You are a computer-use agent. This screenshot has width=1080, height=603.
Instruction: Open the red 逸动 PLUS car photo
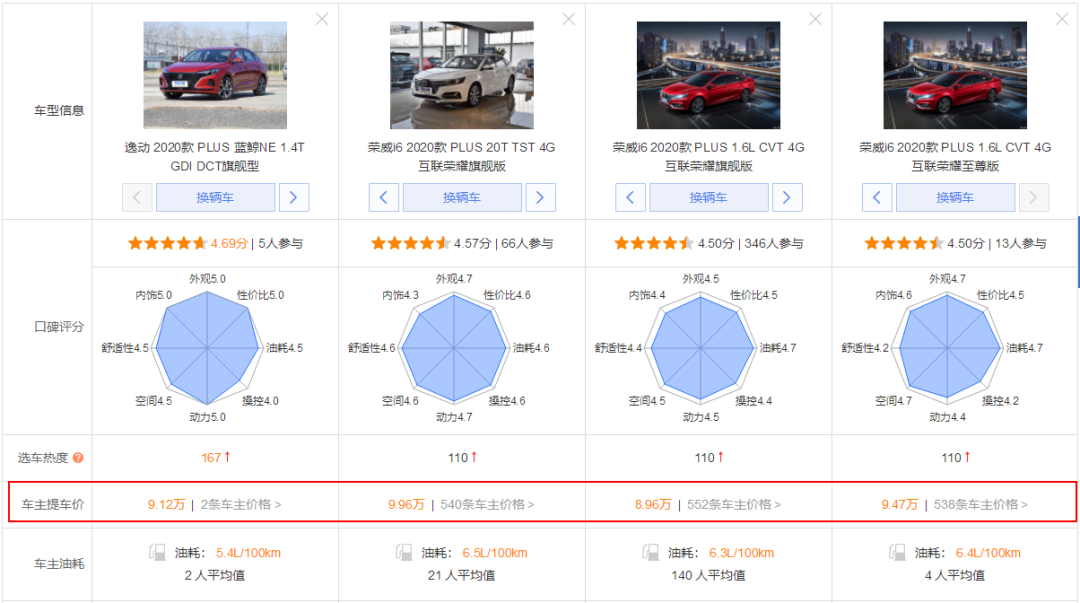pyautogui.click(x=215, y=75)
